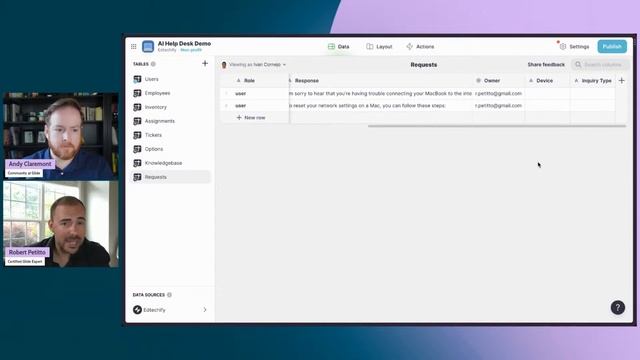The width and height of the screenshot is (640, 360).
Task: Open the help question mark button
Action: (x=618, y=307)
